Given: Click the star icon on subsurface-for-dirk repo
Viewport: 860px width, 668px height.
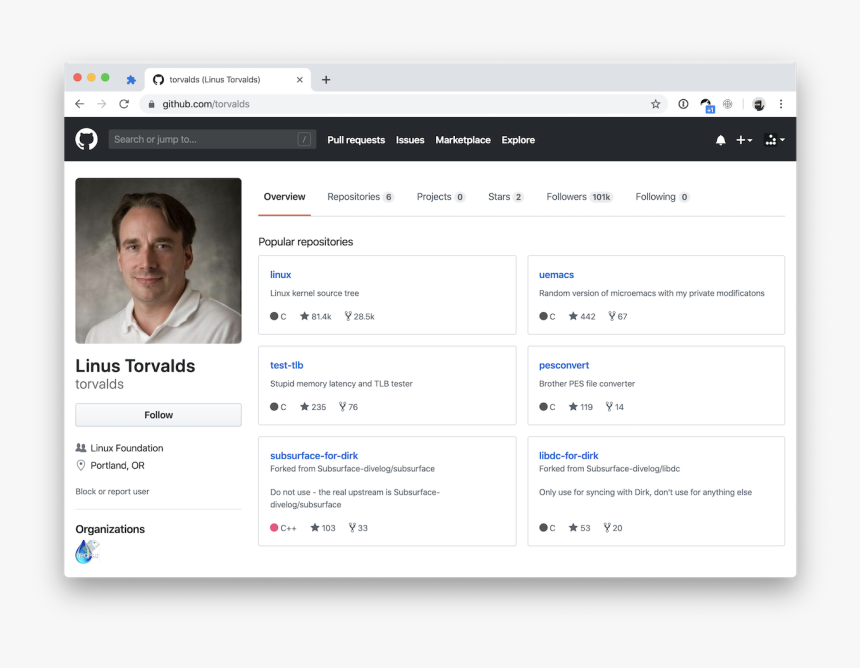Looking at the screenshot, I should [315, 528].
